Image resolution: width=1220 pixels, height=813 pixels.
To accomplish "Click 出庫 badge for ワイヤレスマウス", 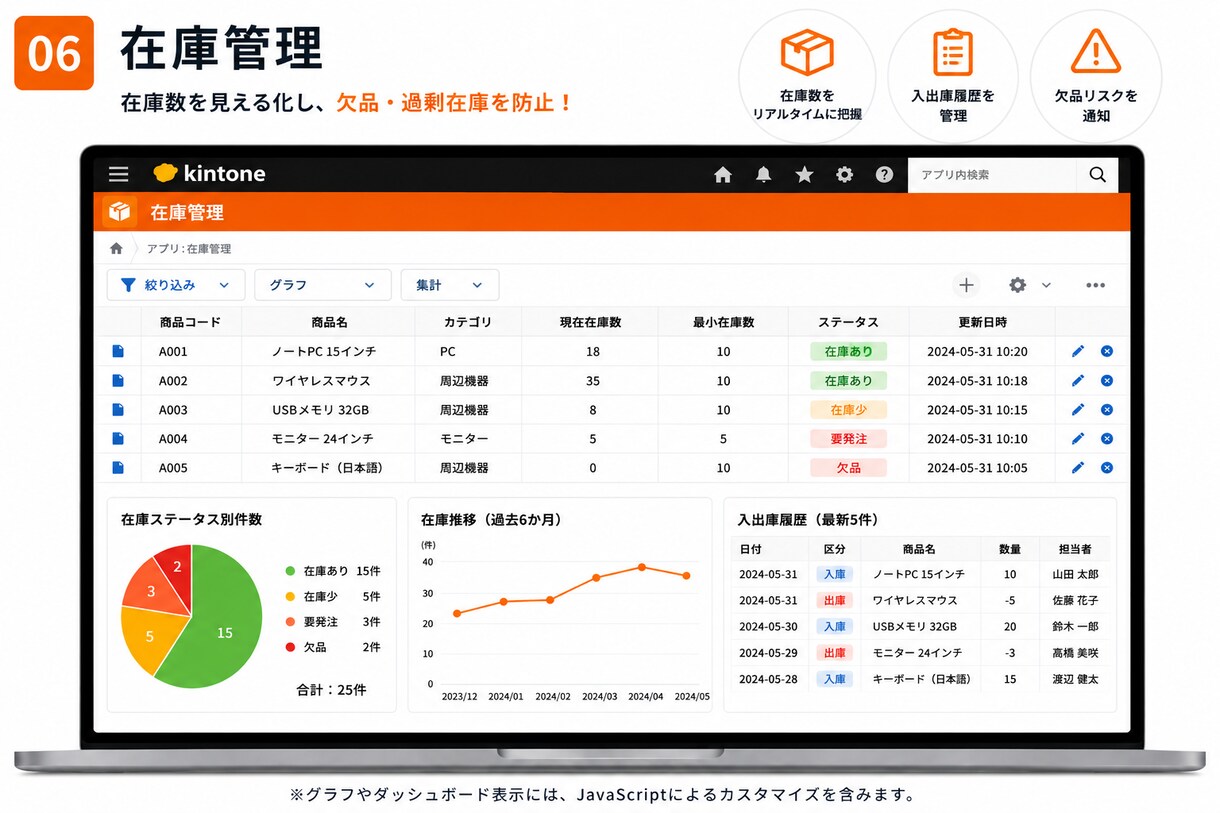I will click(834, 600).
